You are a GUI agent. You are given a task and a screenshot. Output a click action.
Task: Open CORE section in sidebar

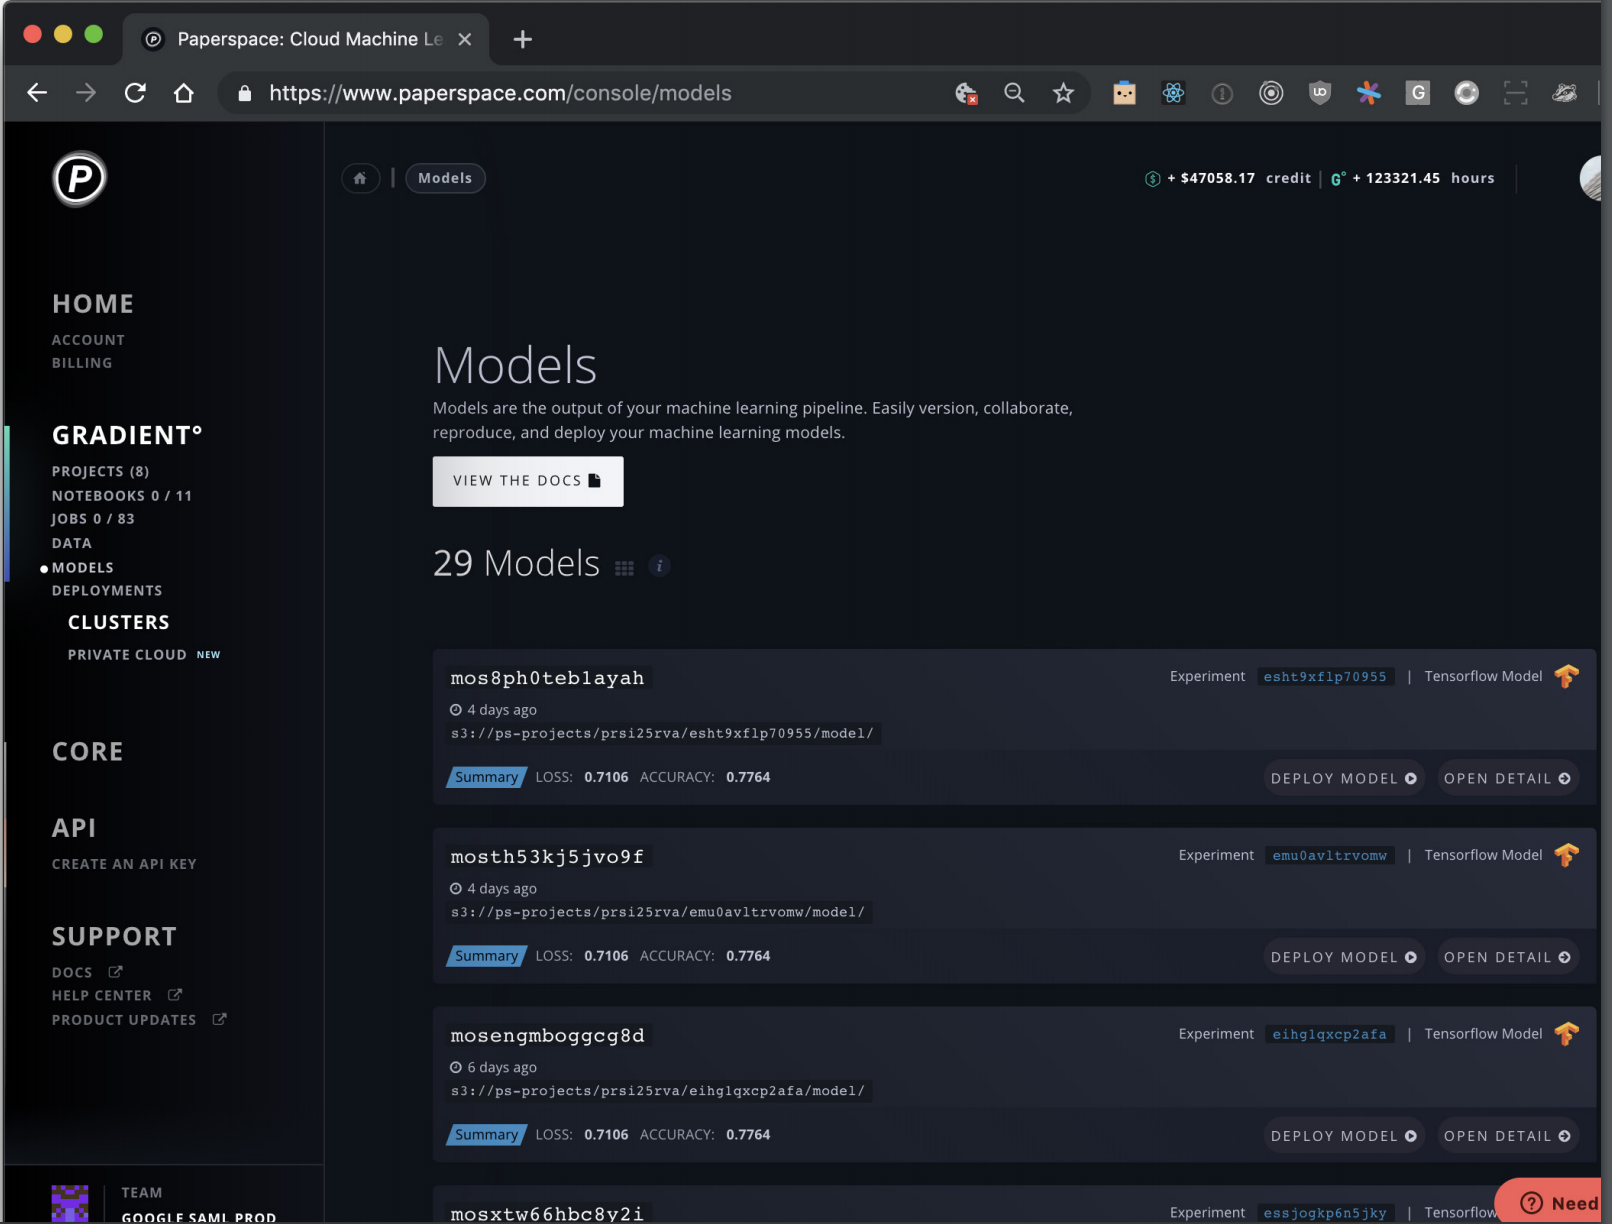click(88, 752)
